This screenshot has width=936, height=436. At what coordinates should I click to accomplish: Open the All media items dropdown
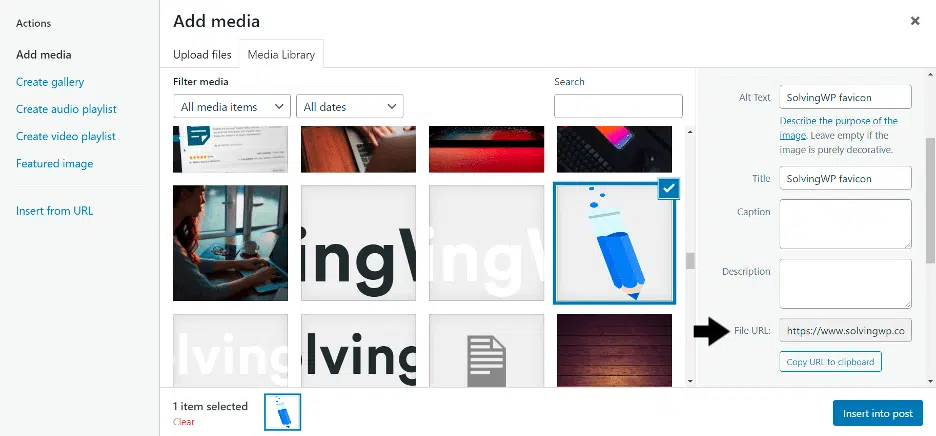(x=232, y=106)
